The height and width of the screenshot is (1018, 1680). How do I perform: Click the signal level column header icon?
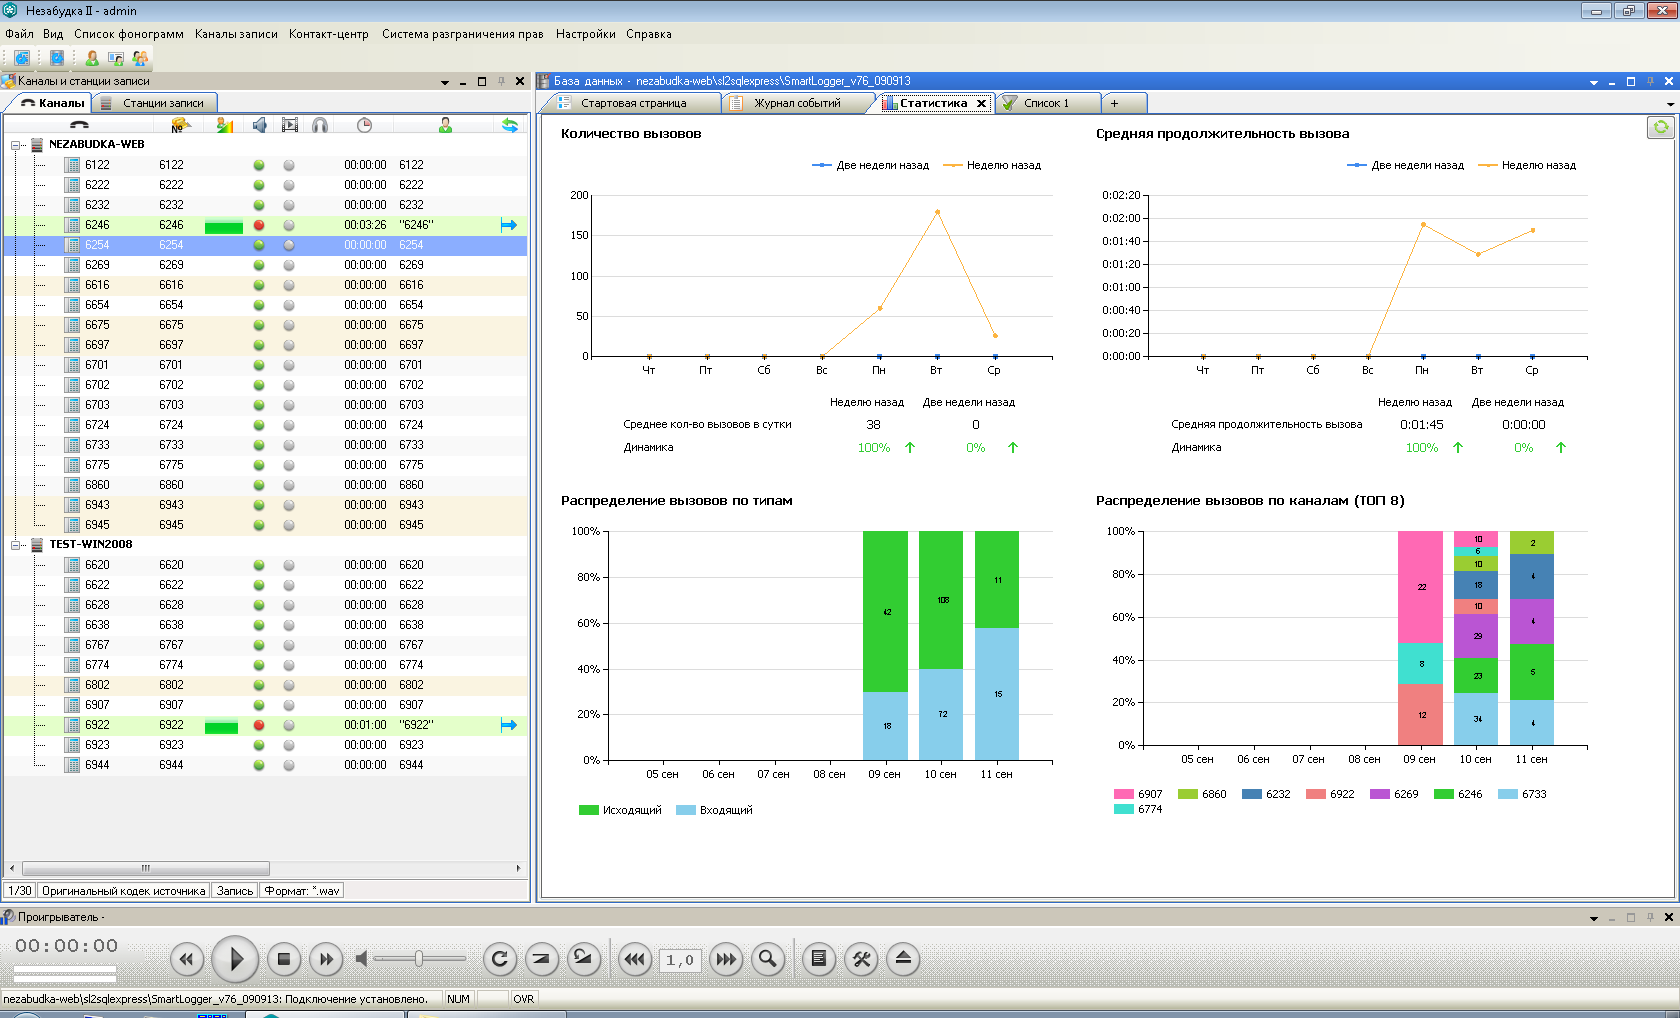225,125
